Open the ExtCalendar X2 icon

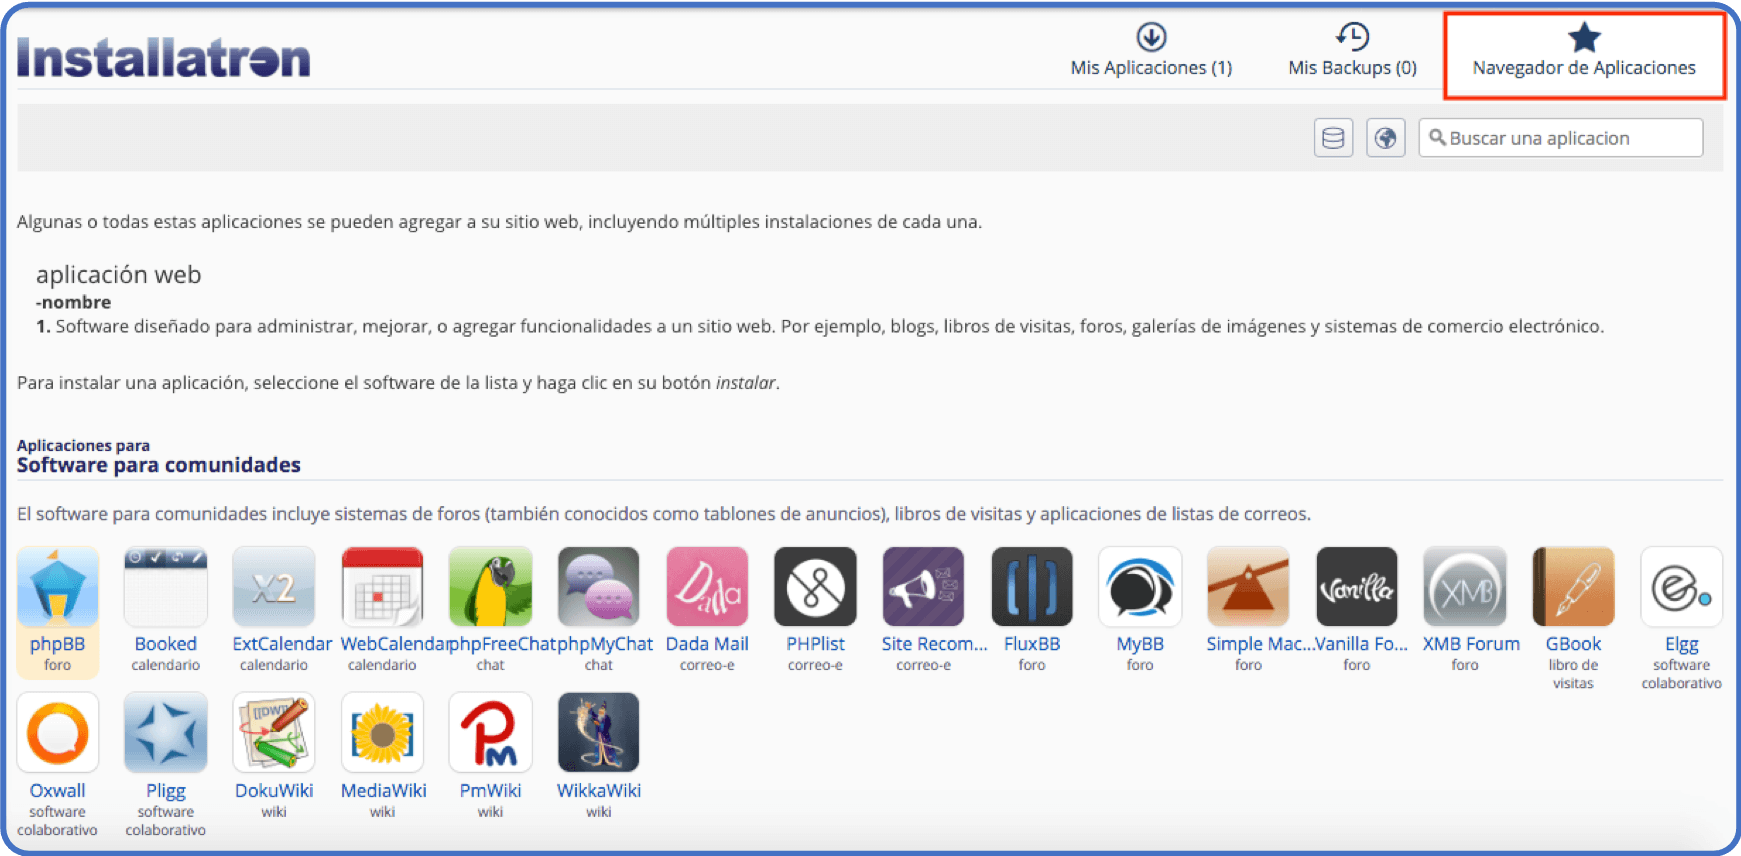[x=274, y=587]
